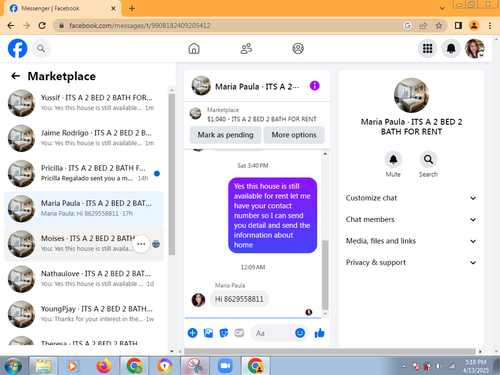
Task: Open File Explorer from taskbar
Action: coord(44,366)
